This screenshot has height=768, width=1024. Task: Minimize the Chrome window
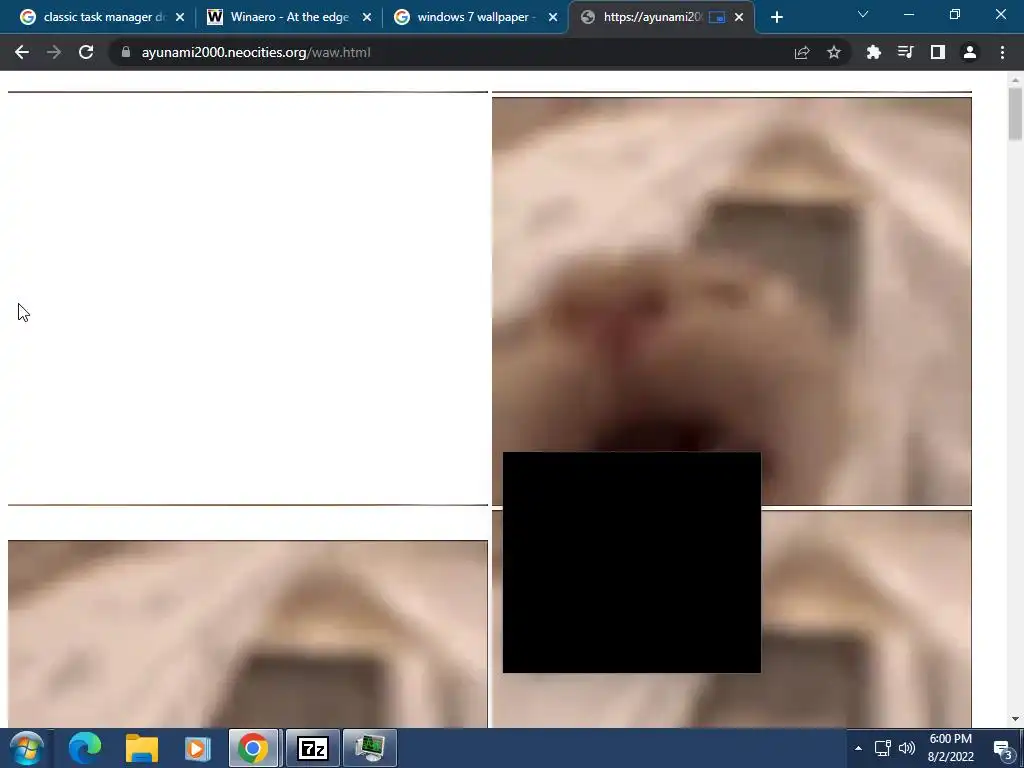[x=909, y=14]
